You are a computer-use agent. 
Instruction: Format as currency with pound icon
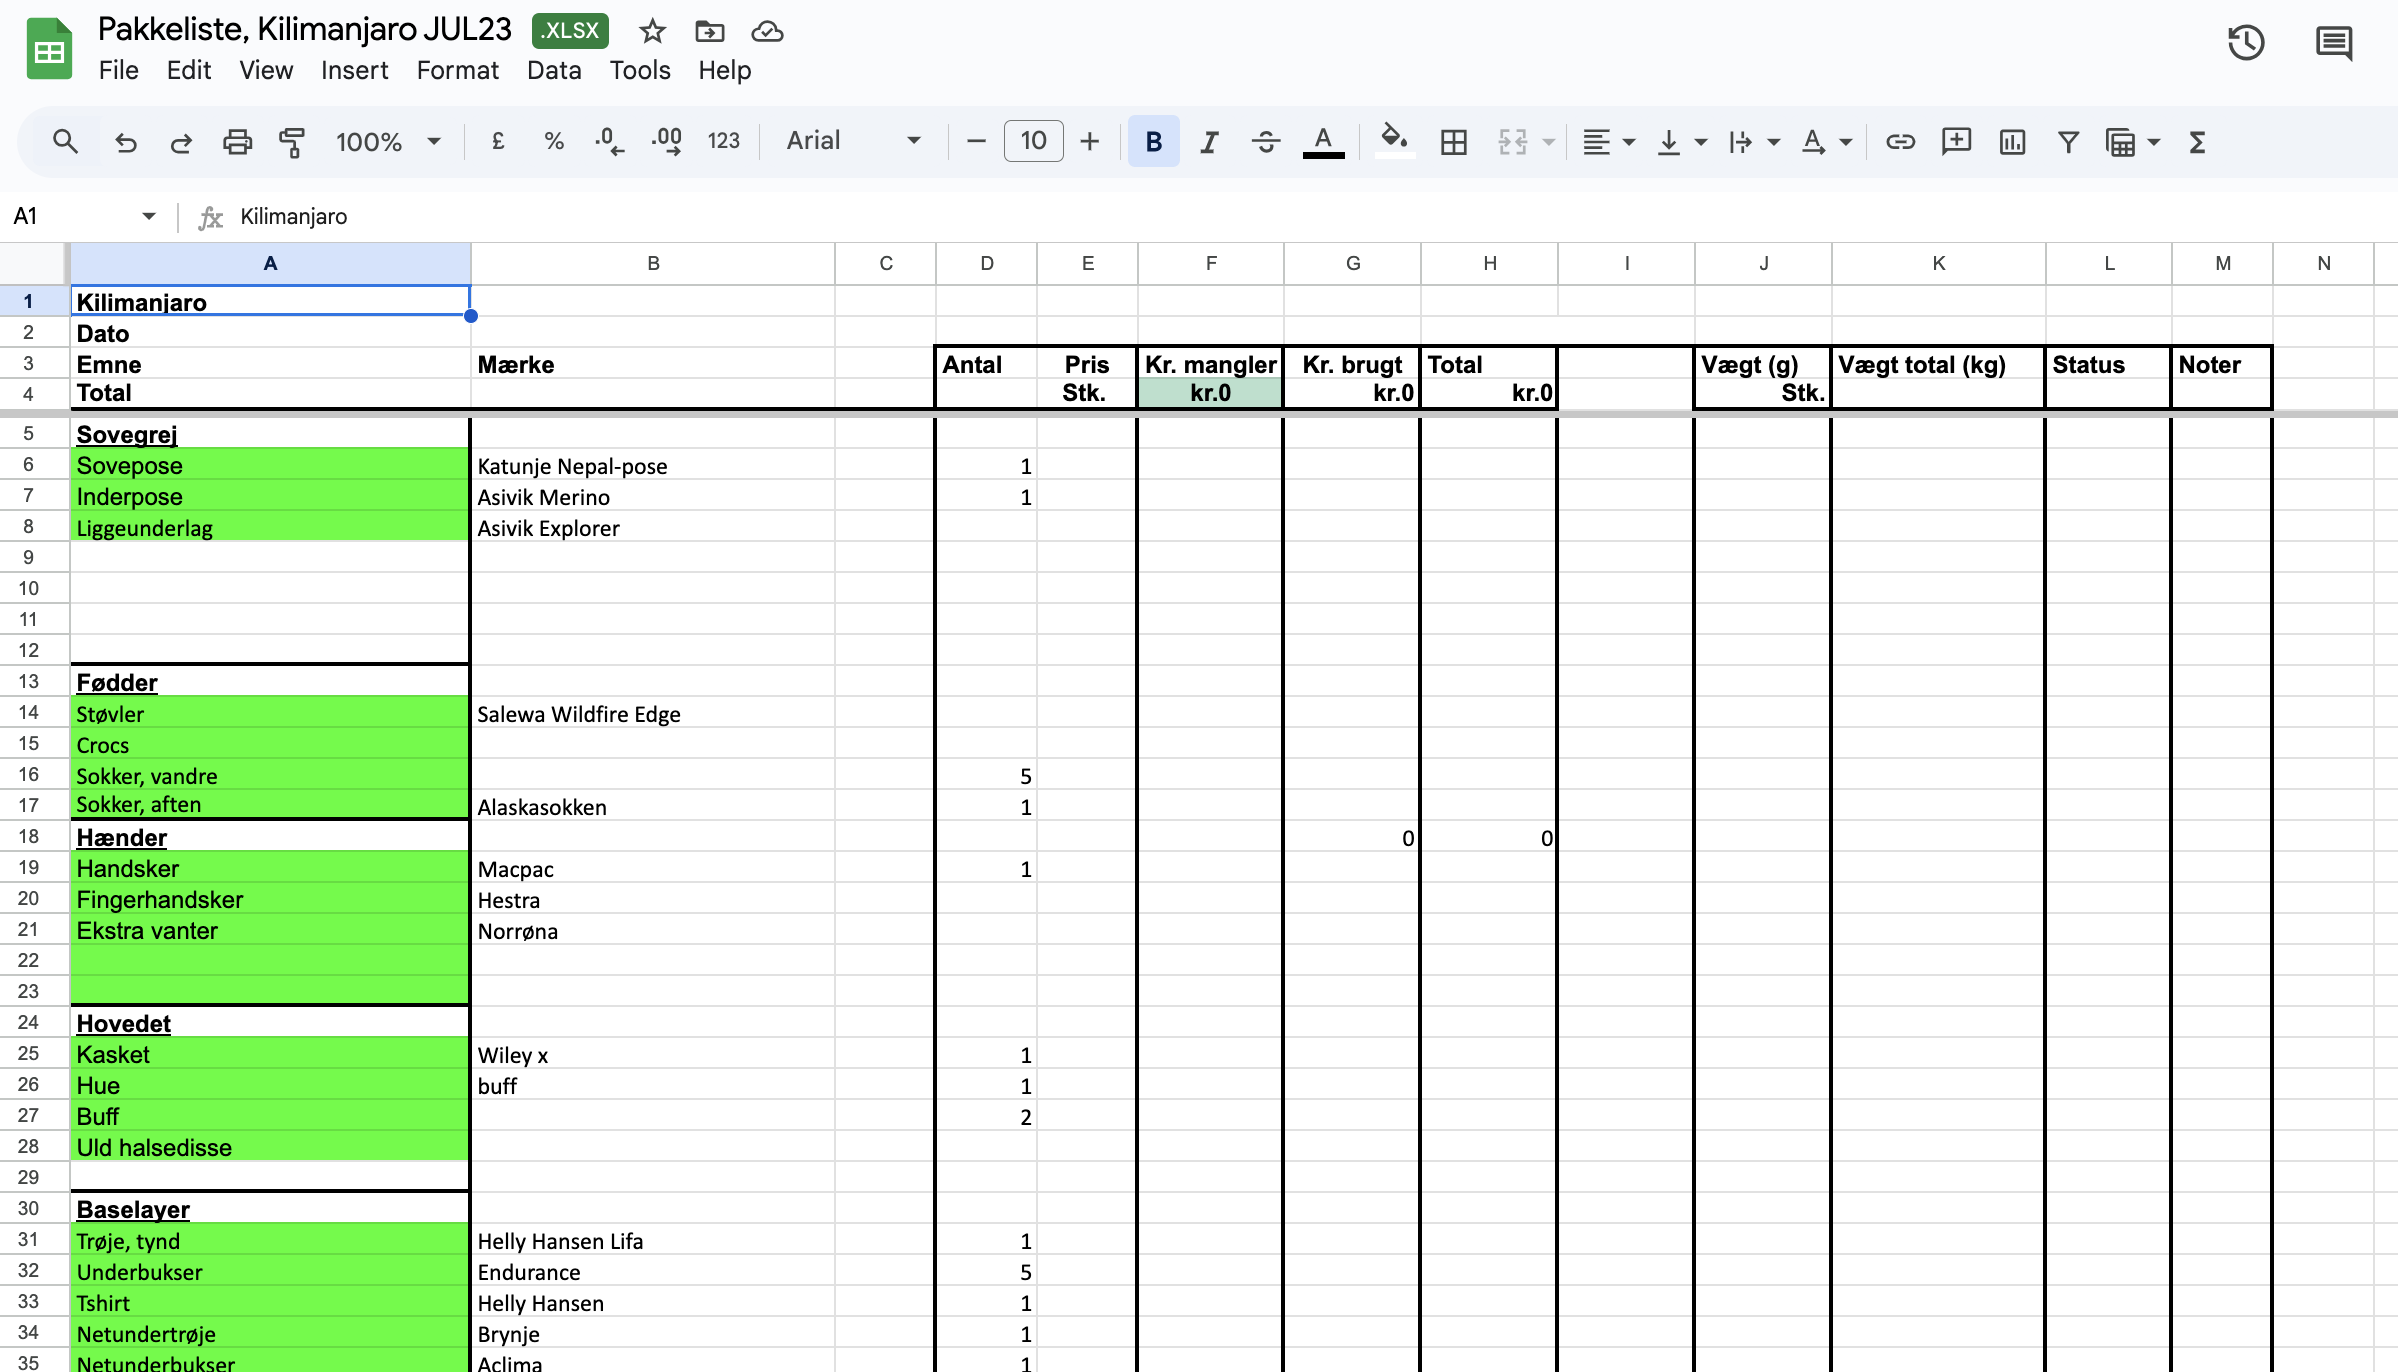tap(498, 142)
